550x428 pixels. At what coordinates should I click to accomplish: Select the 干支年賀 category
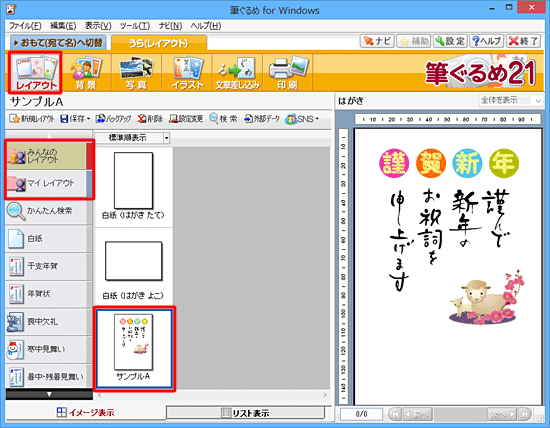coord(49,266)
